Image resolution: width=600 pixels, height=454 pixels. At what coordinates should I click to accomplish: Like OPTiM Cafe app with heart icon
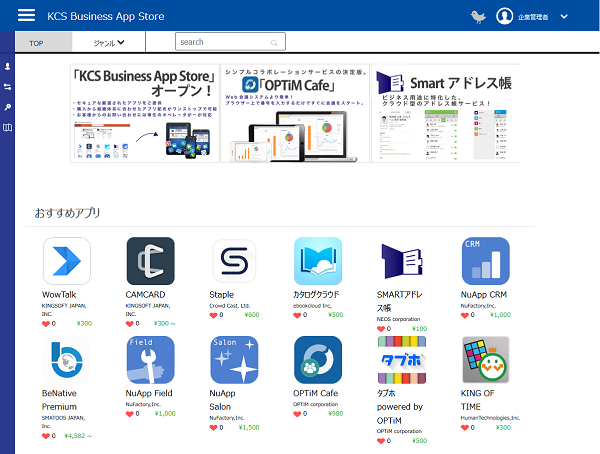(x=297, y=414)
